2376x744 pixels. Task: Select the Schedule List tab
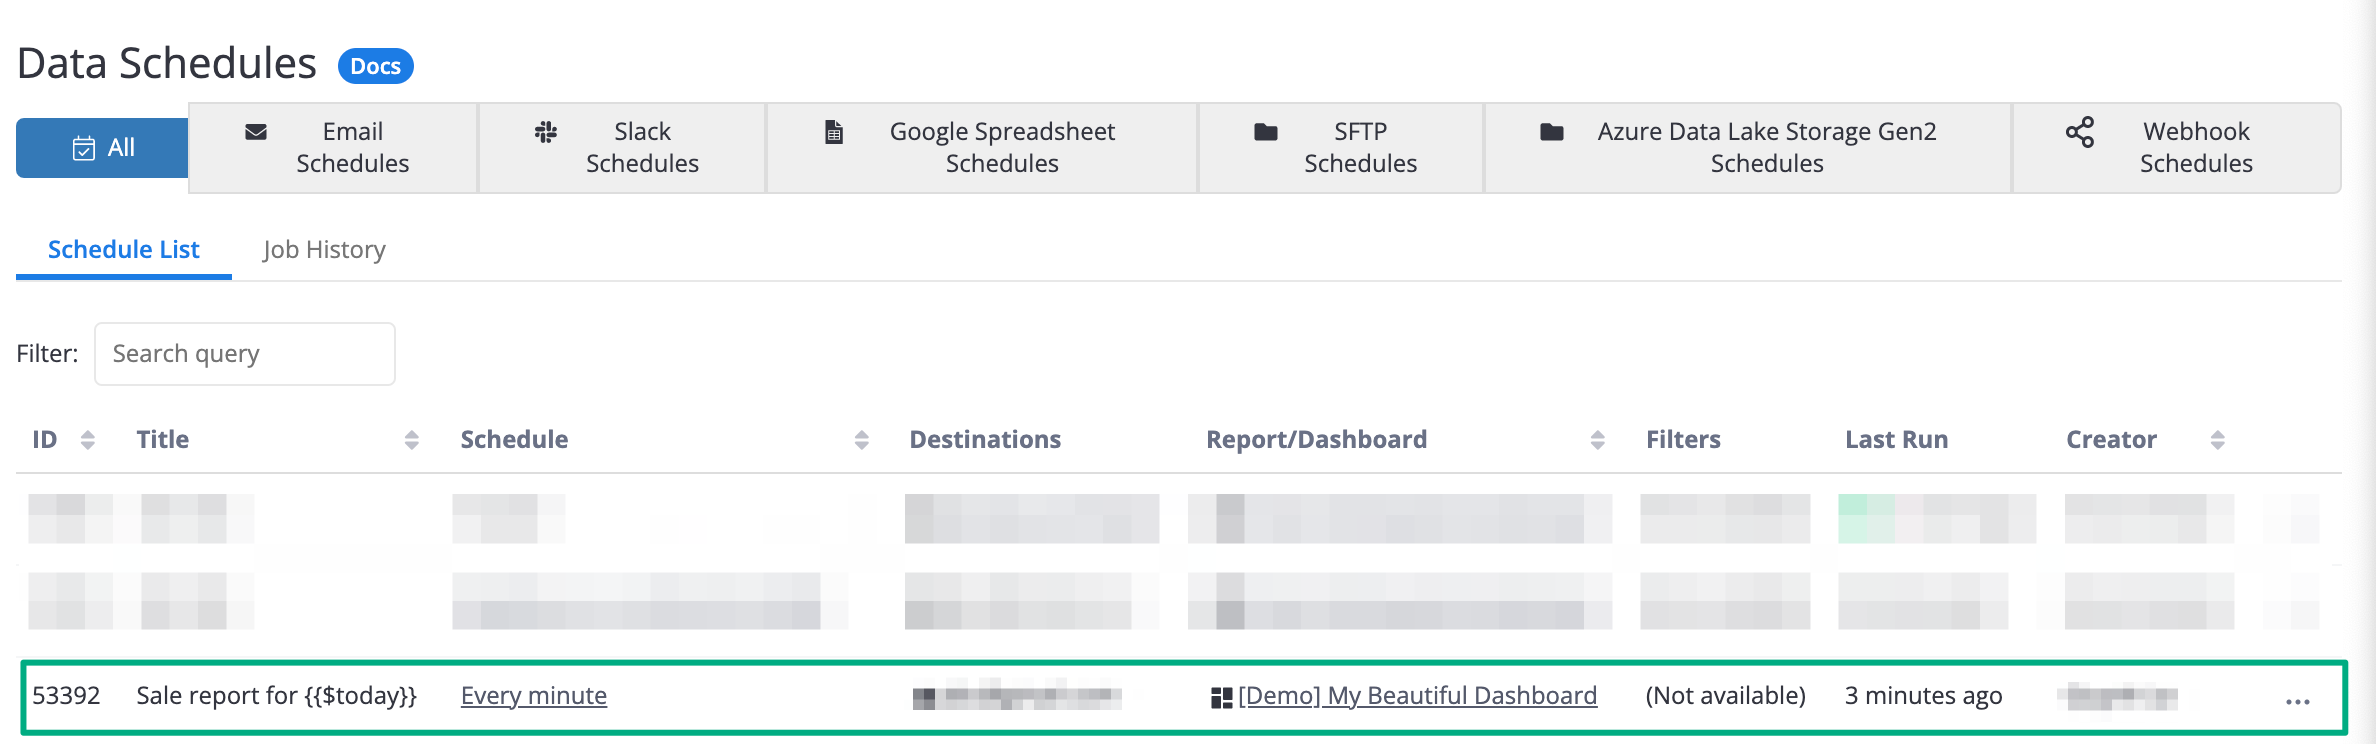[124, 249]
